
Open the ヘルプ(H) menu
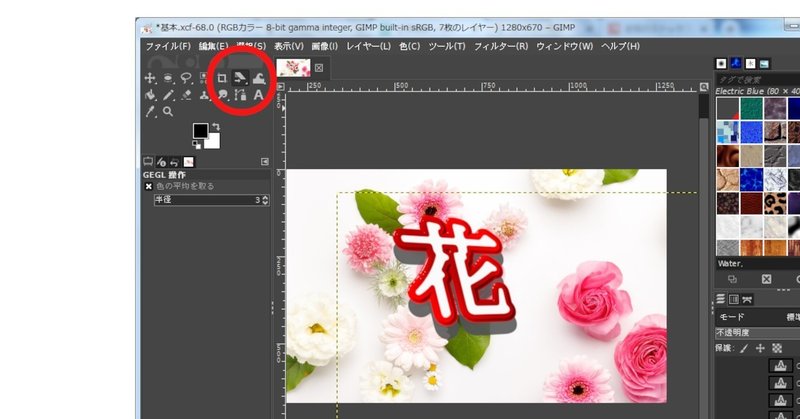(x=620, y=46)
